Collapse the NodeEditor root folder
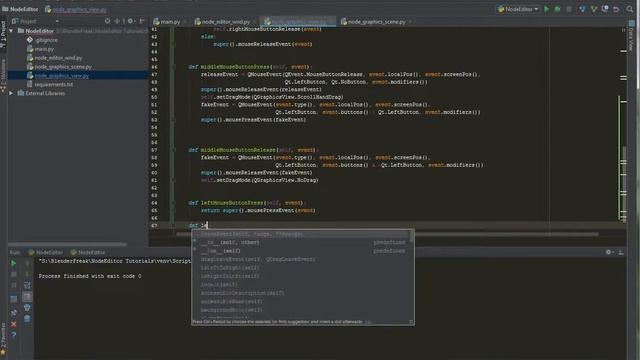 tap(11, 31)
